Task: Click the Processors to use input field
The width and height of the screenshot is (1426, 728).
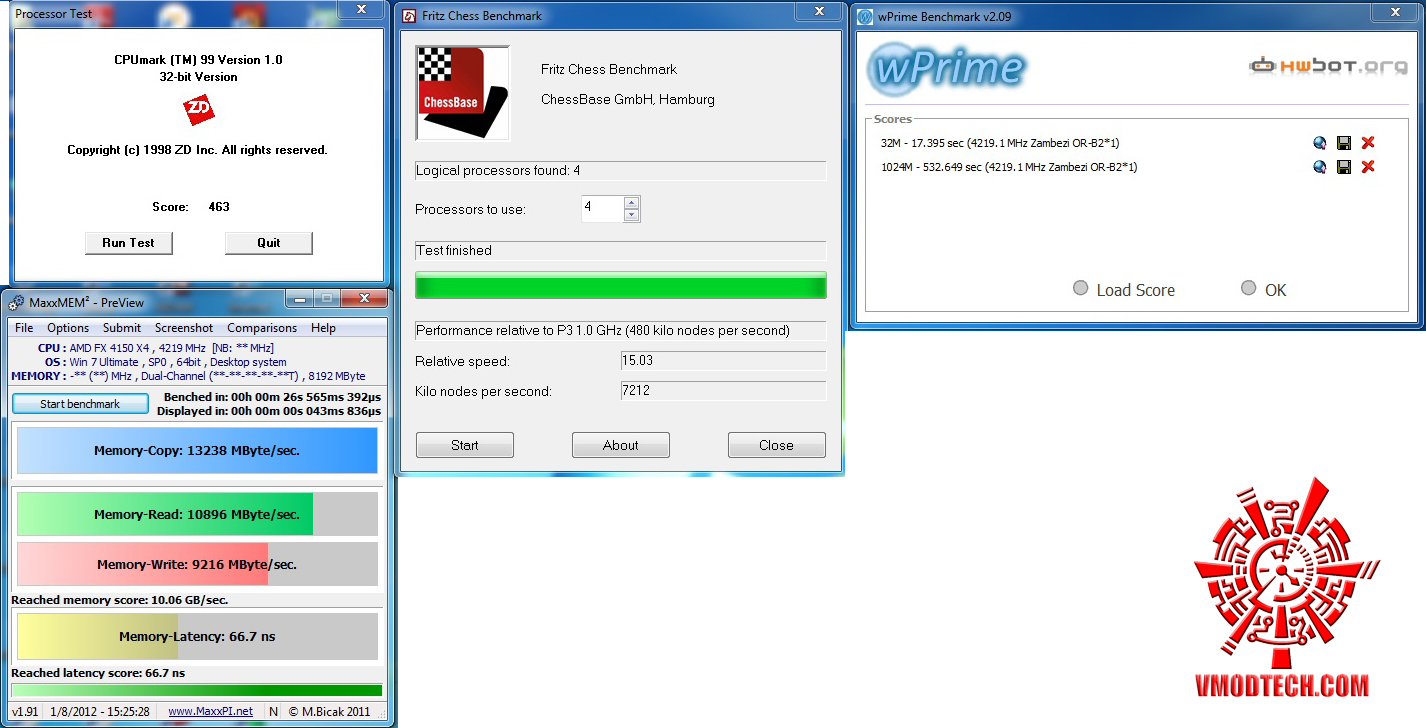Action: (603, 209)
